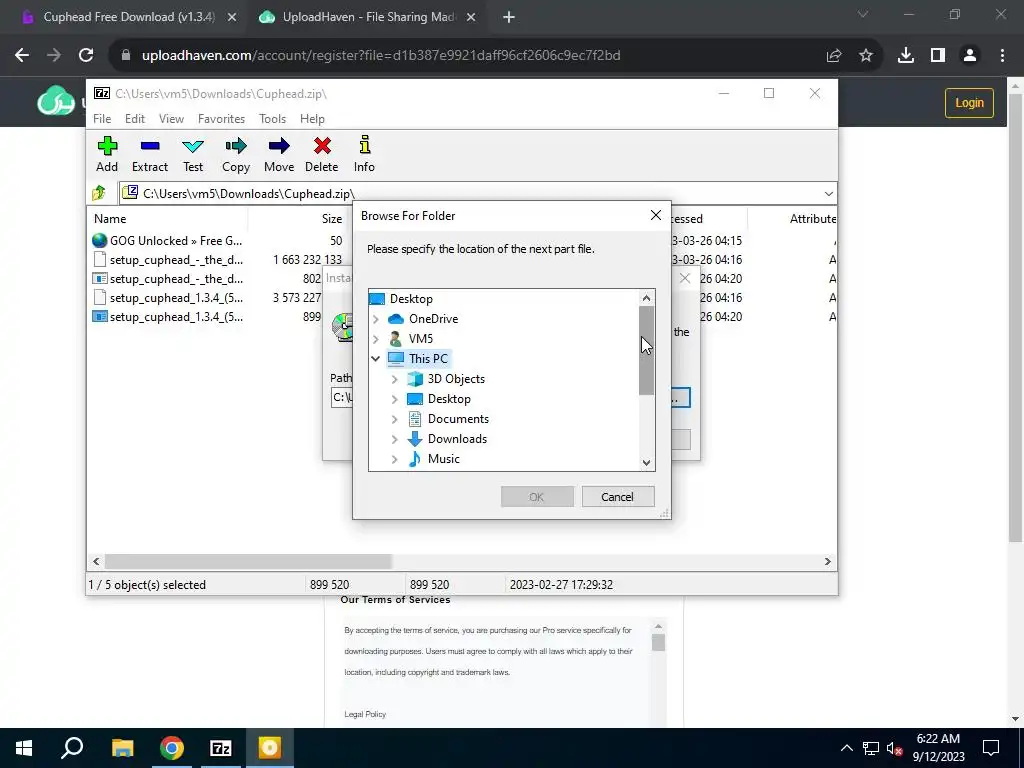Click the 7-Zip horizontal scrollbar left arrow
The image size is (1024, 768).
coord(96,562)
